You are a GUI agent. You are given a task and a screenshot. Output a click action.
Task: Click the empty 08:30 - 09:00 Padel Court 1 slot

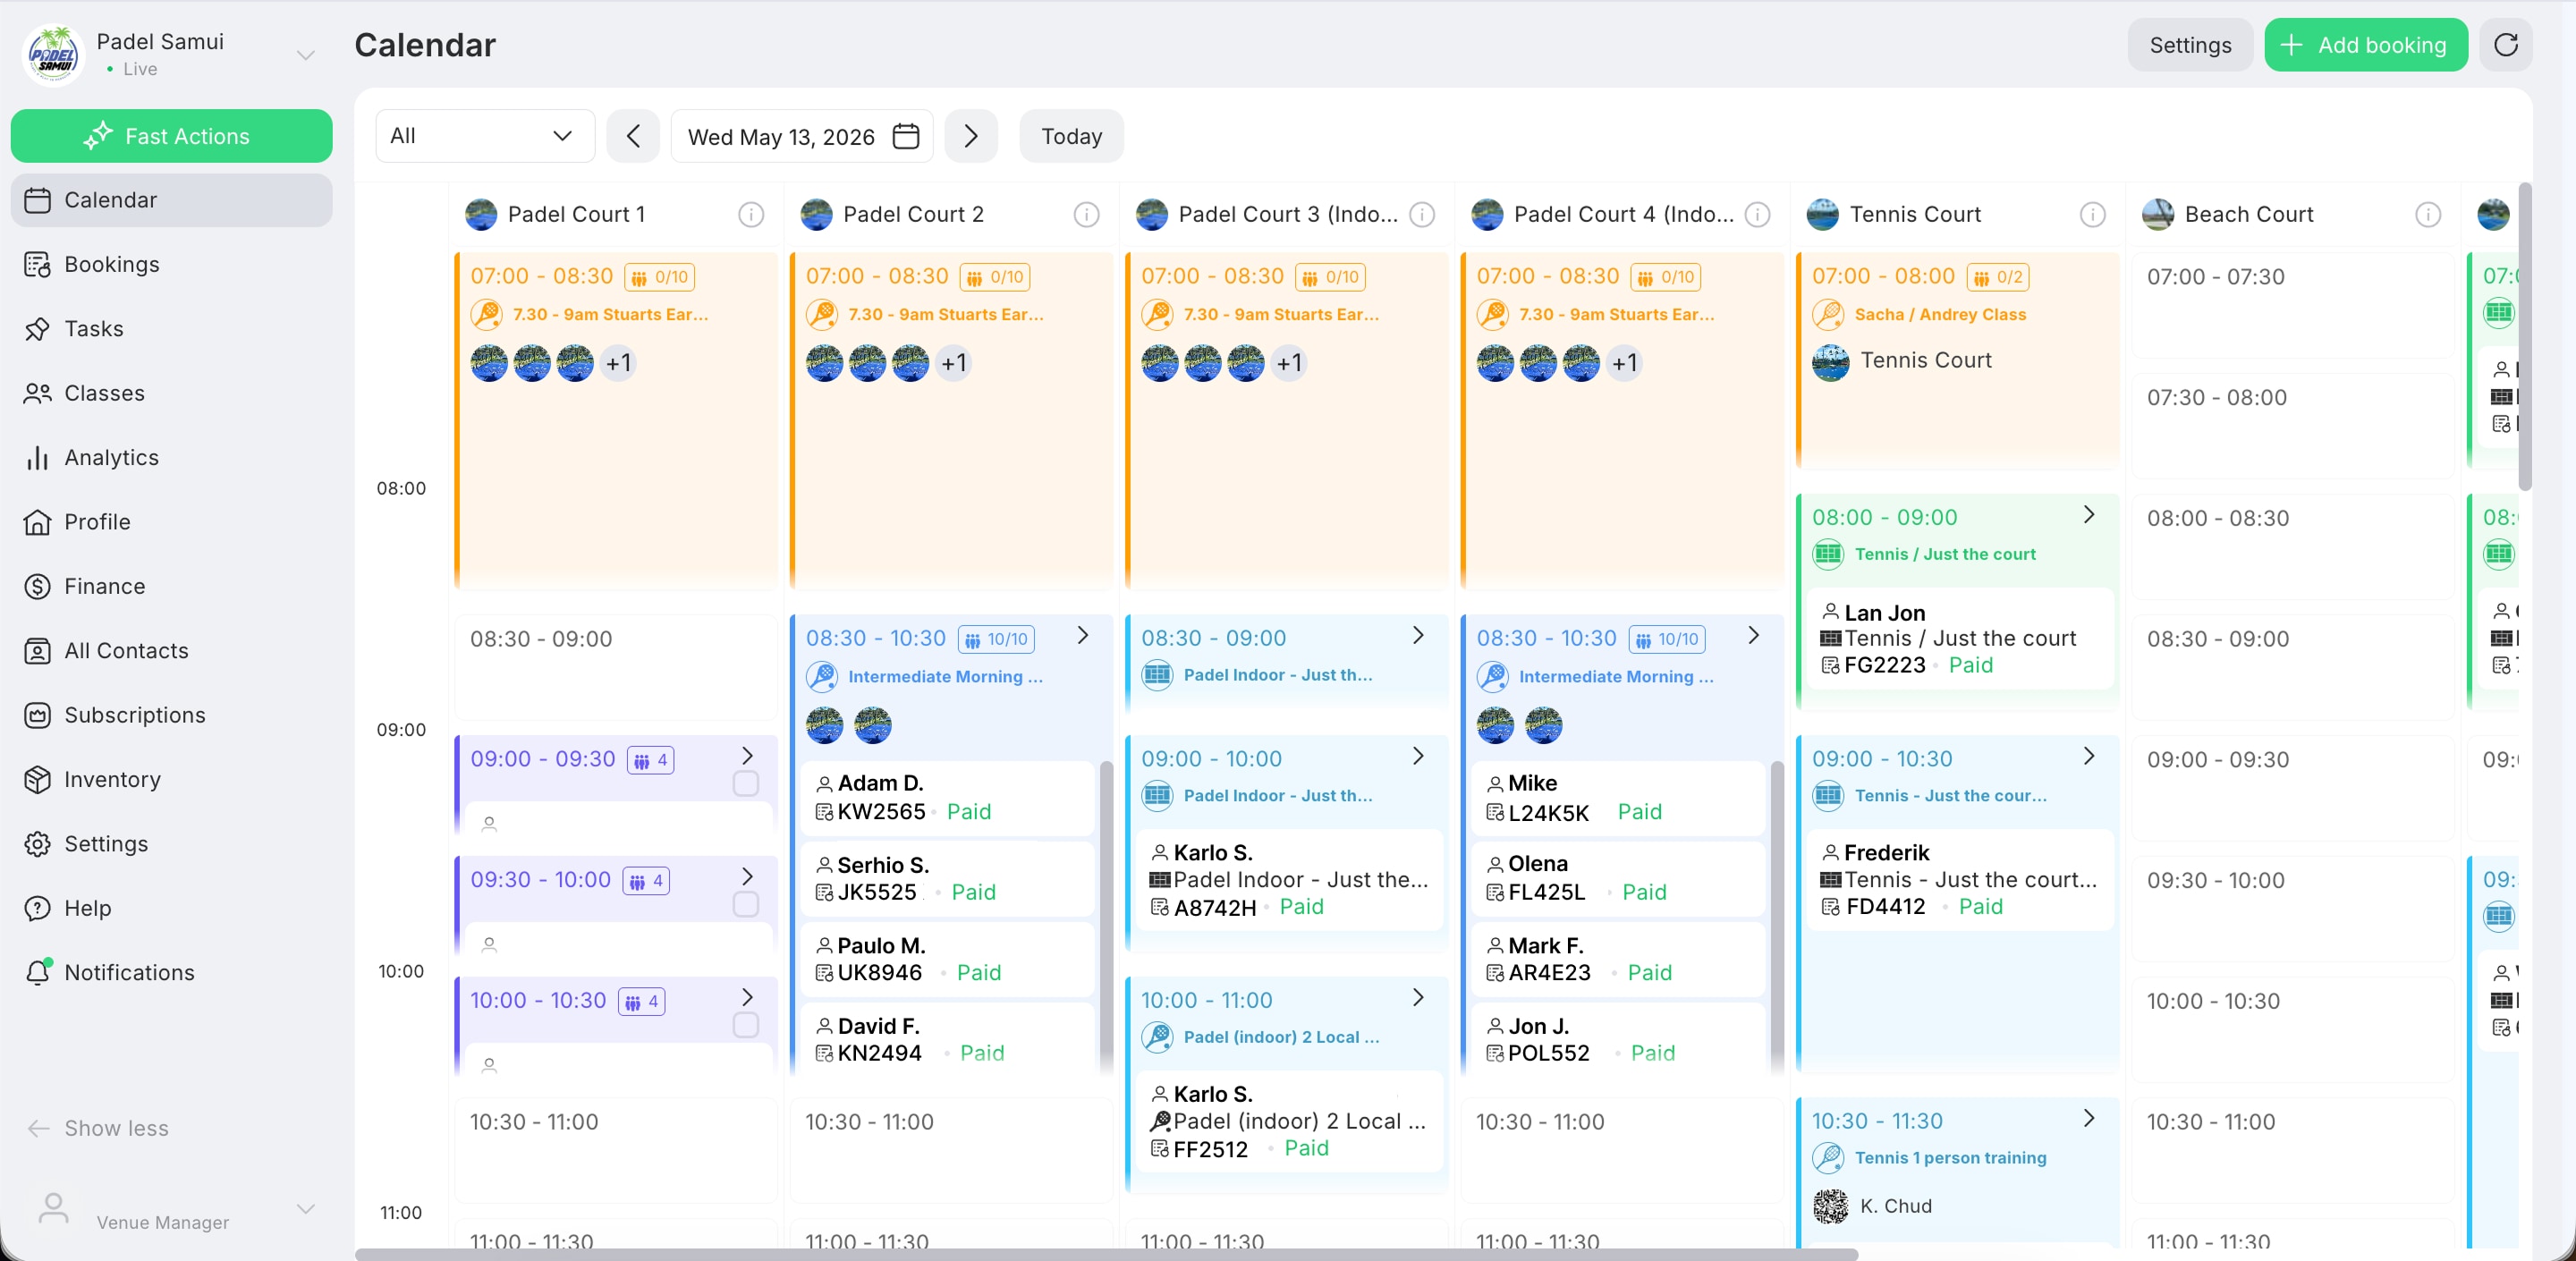point(616,666)
